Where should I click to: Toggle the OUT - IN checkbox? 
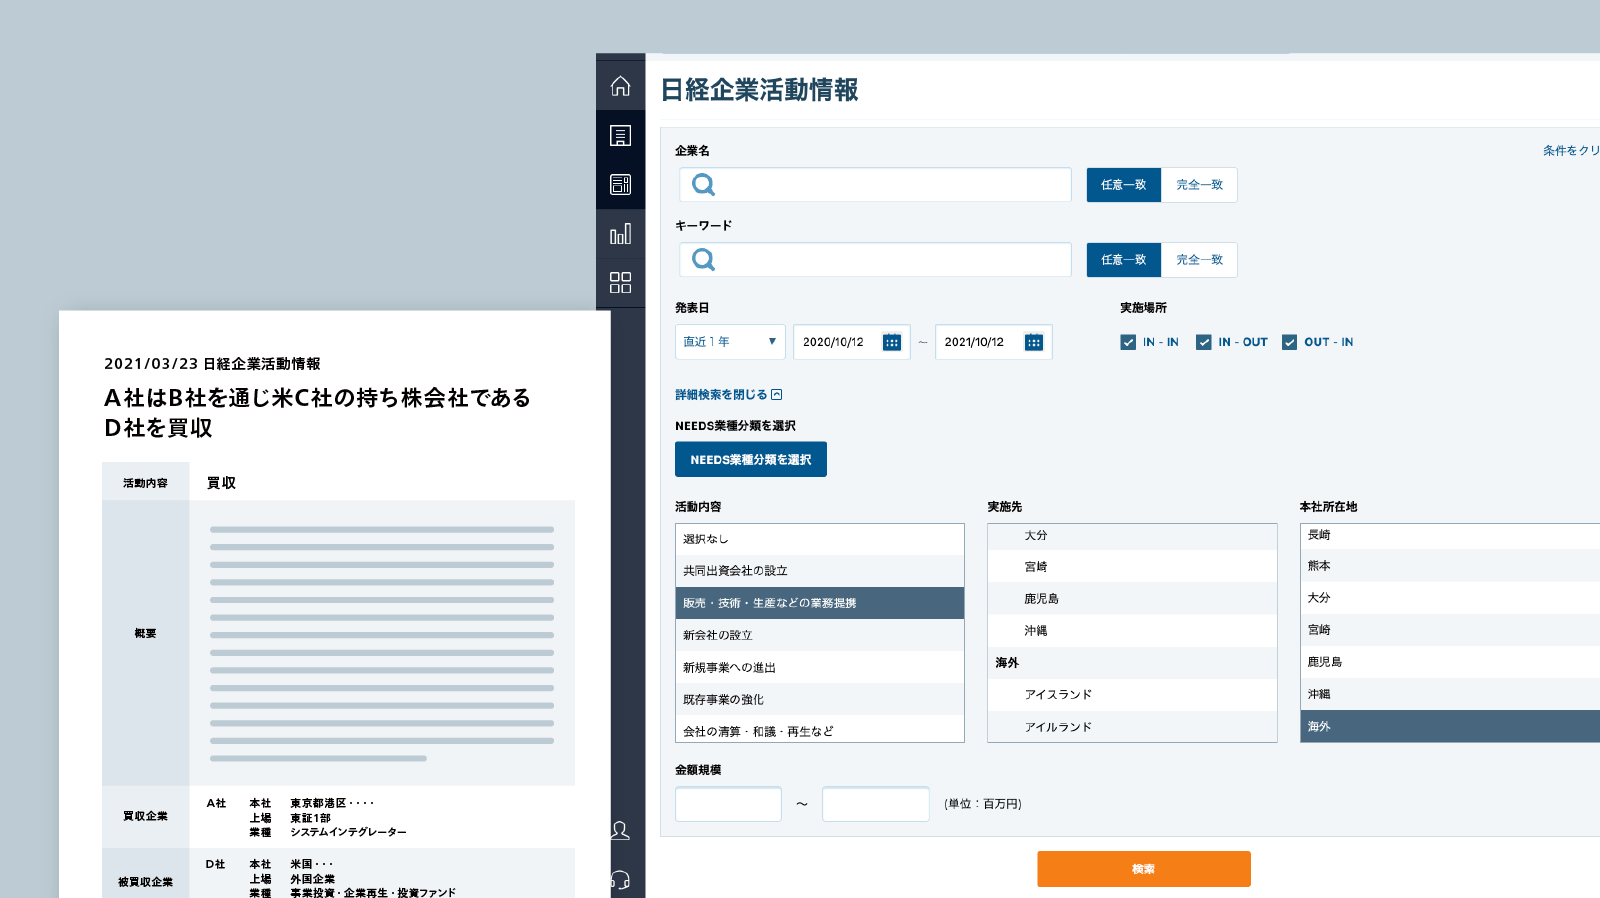1290,342
